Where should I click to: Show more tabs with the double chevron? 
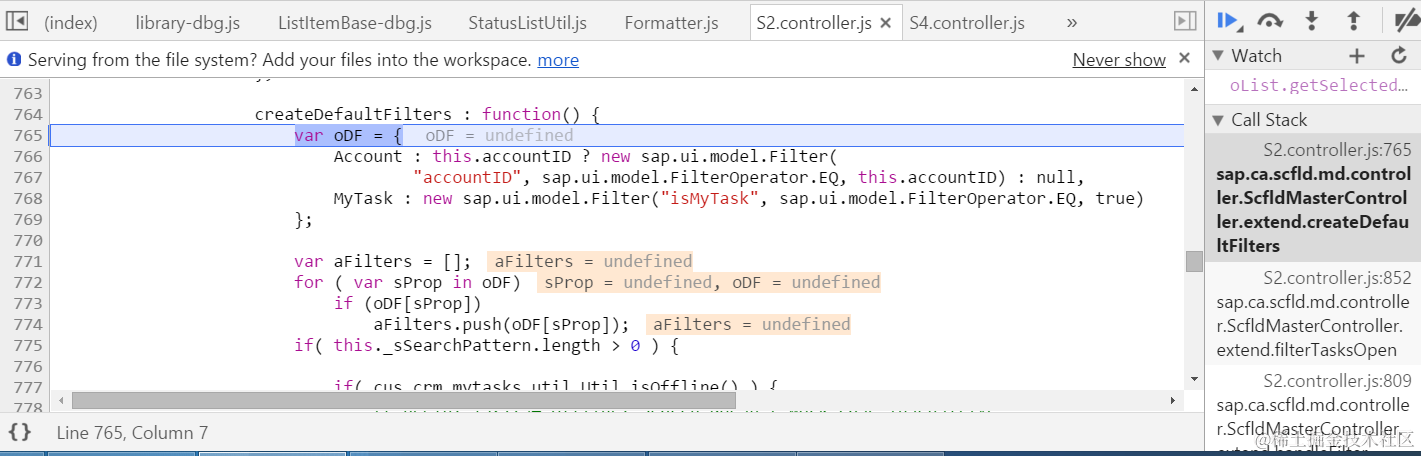point(1072,22)
